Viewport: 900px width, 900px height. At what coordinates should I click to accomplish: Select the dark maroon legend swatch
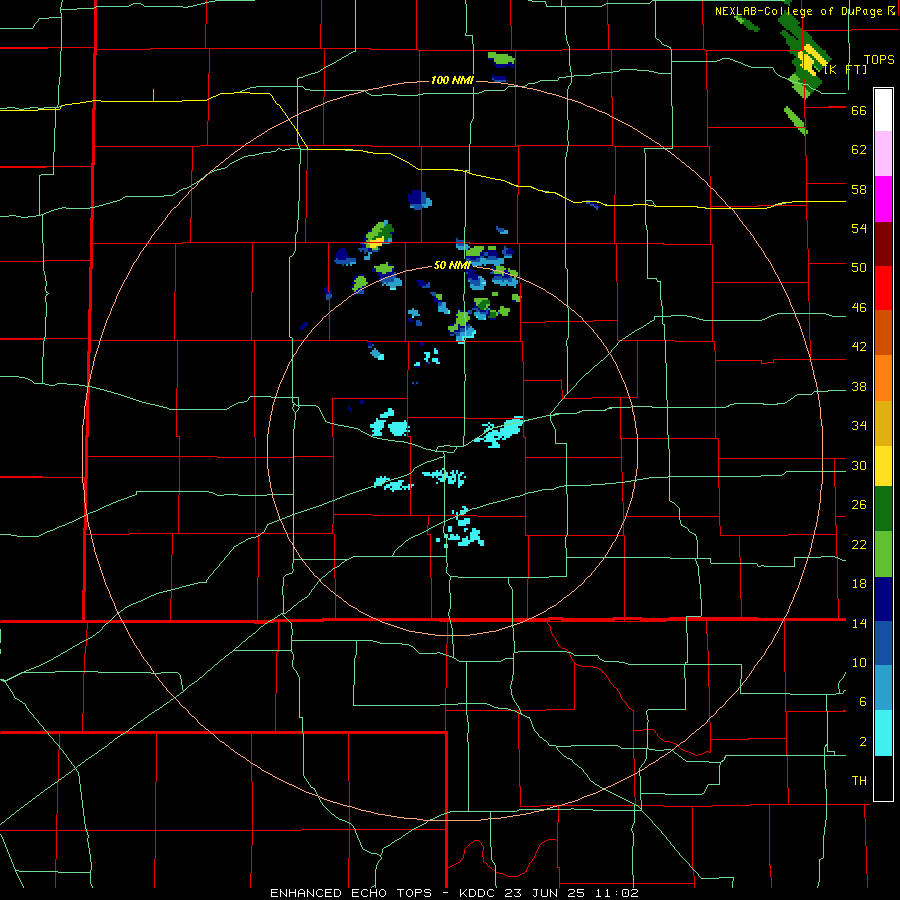coord(883,244)
